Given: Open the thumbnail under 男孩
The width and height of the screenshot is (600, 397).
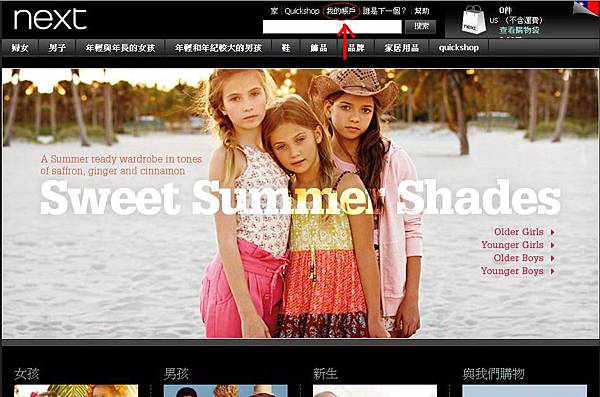Looking at the screenshot, I should click(x=226, y=391).
